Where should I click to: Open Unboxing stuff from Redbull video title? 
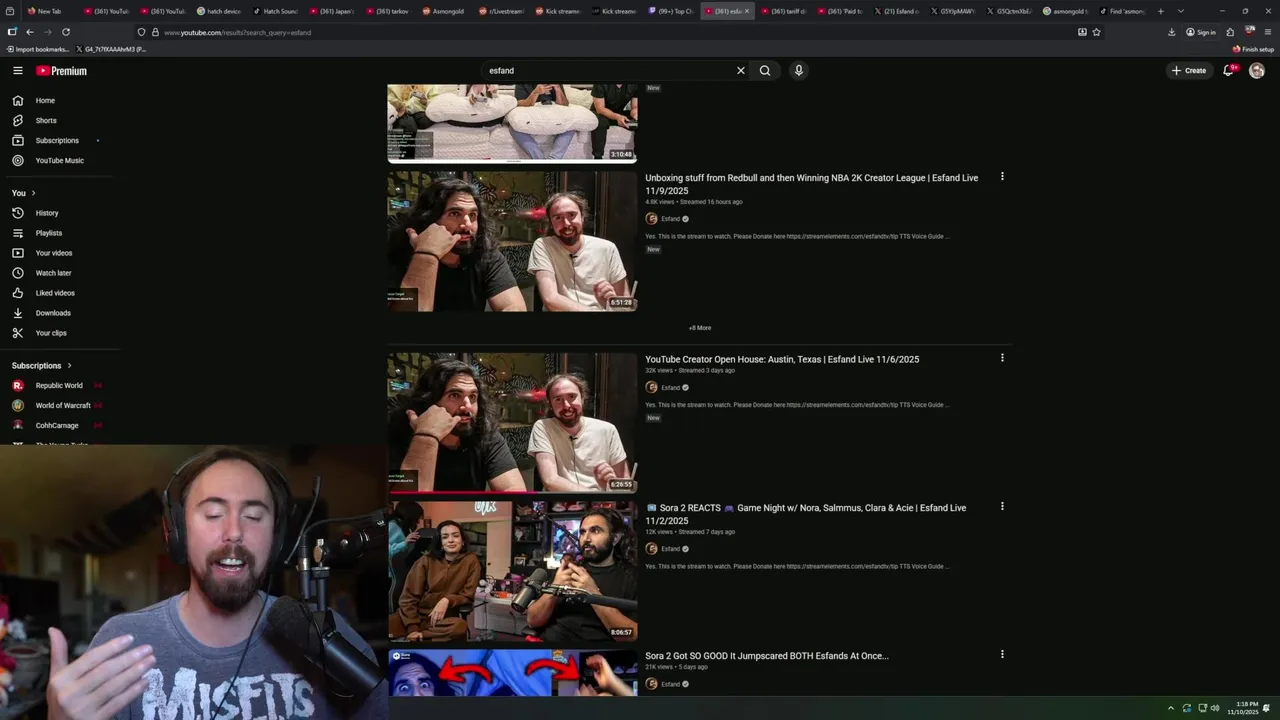click(812, 184)
